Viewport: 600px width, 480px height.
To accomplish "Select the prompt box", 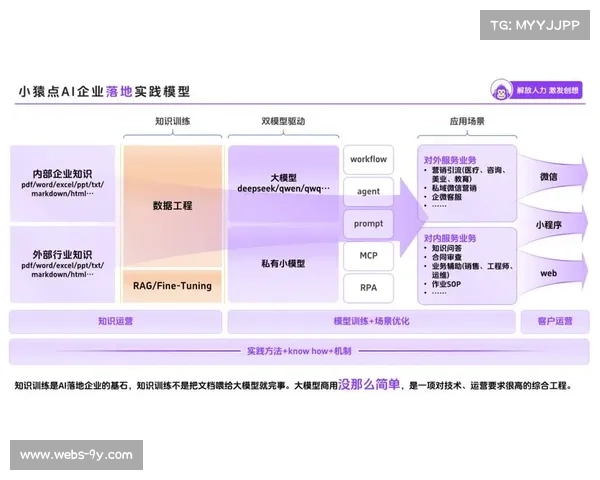I will [368, 224].
